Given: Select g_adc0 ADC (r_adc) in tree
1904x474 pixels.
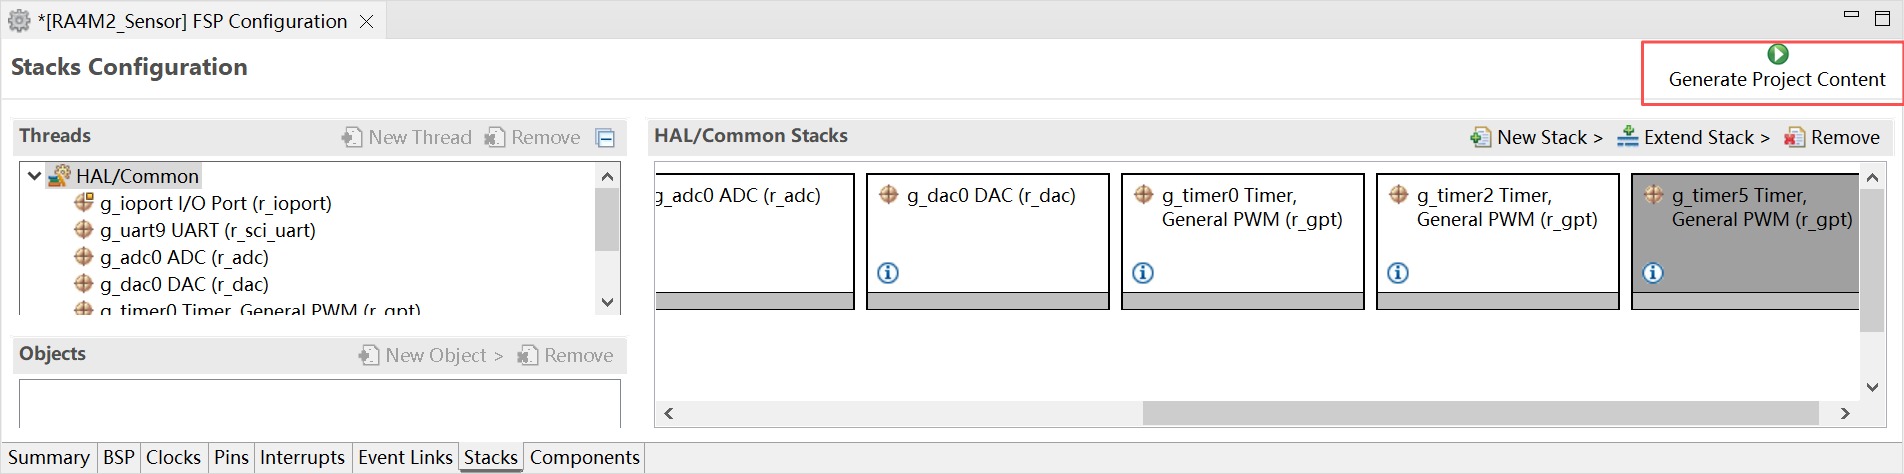Looking at the screenshot, I should [184, 257].
